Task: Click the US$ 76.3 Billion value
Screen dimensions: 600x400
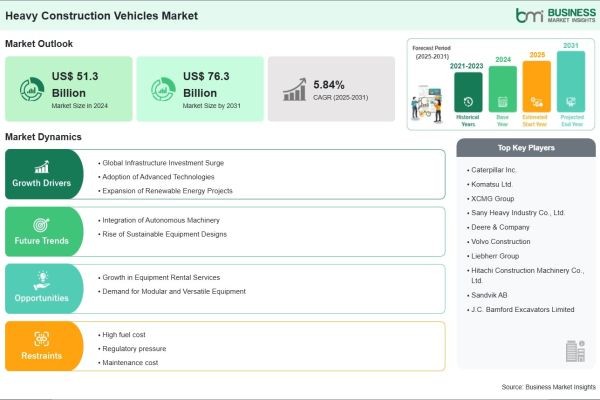Action: pyautogui.click(x=206, y=85)
